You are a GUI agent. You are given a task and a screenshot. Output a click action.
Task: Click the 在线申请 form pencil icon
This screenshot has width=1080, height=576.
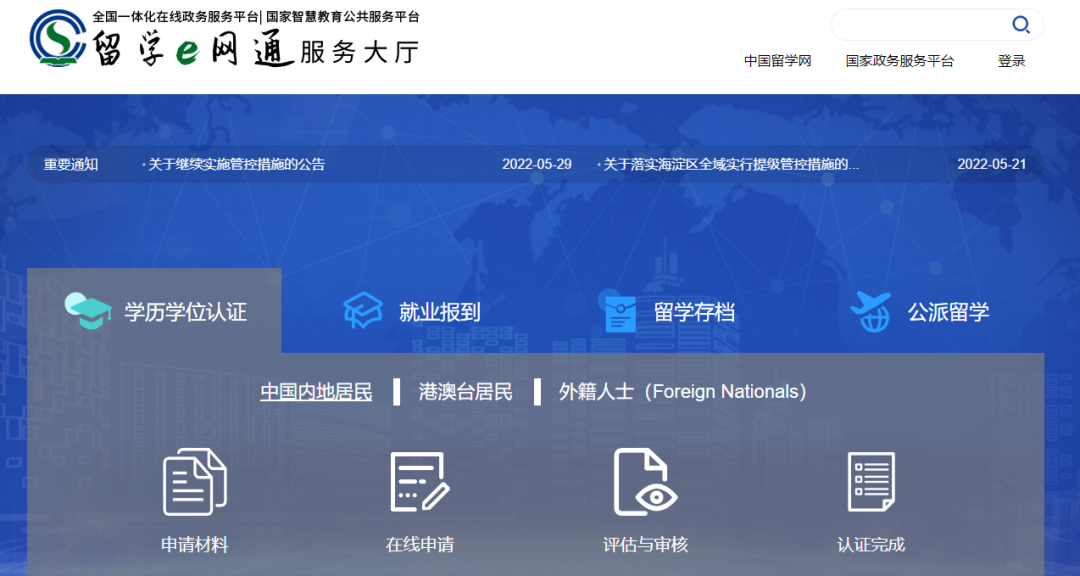419,482
